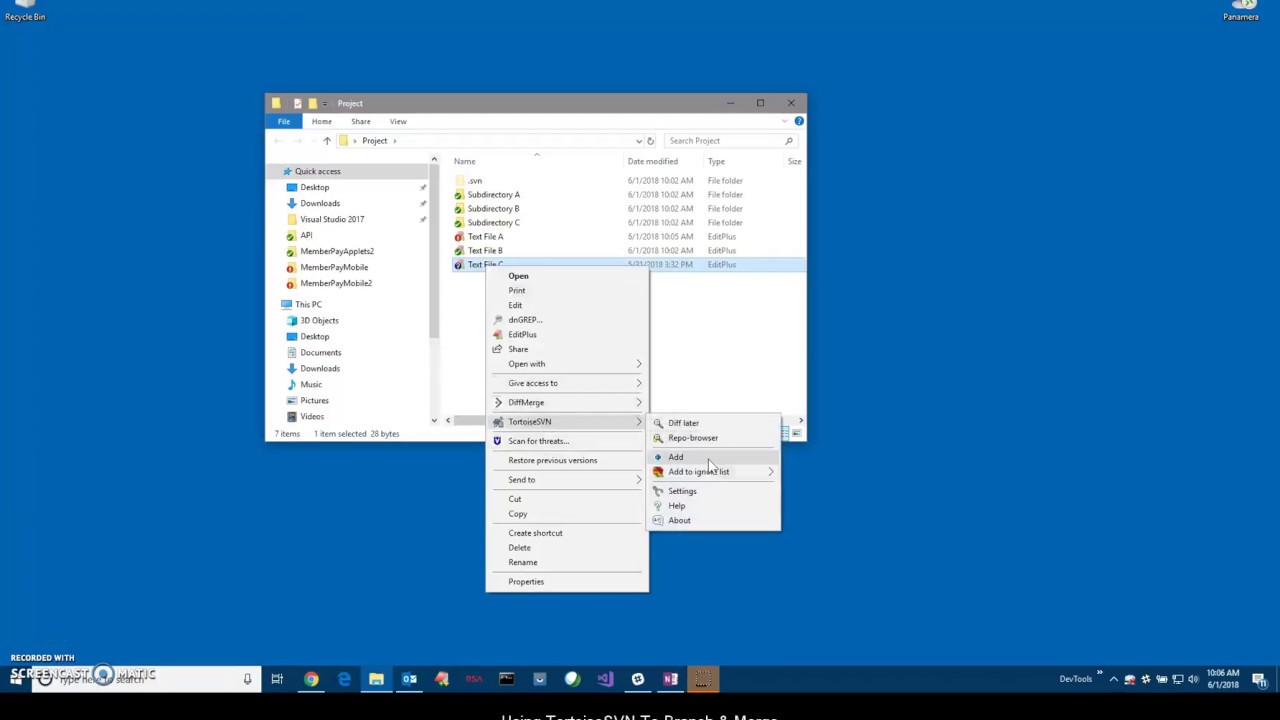The image size is (1280, 720).
Task: Show hidden system tray icons
Action: click(1114, 680)
